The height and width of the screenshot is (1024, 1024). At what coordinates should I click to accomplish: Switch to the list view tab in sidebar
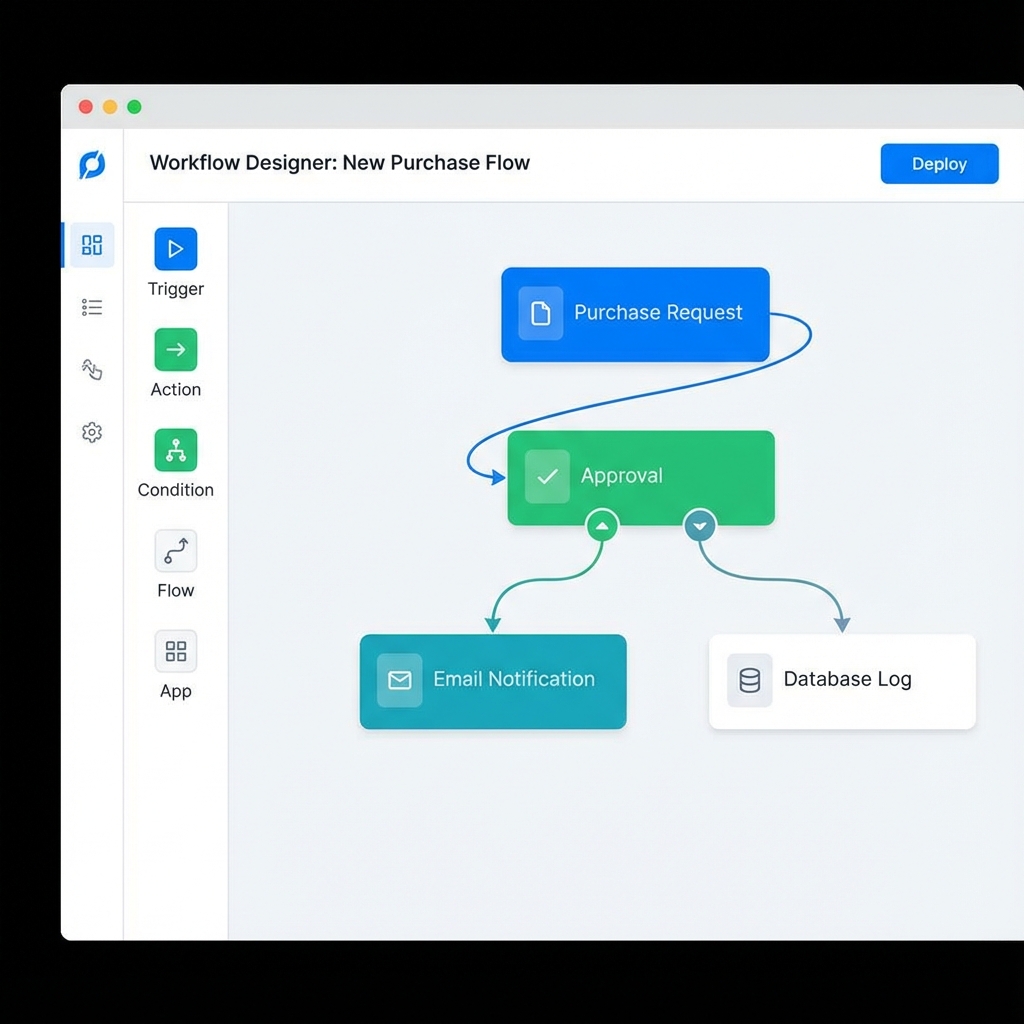click(x=91, y=306)
